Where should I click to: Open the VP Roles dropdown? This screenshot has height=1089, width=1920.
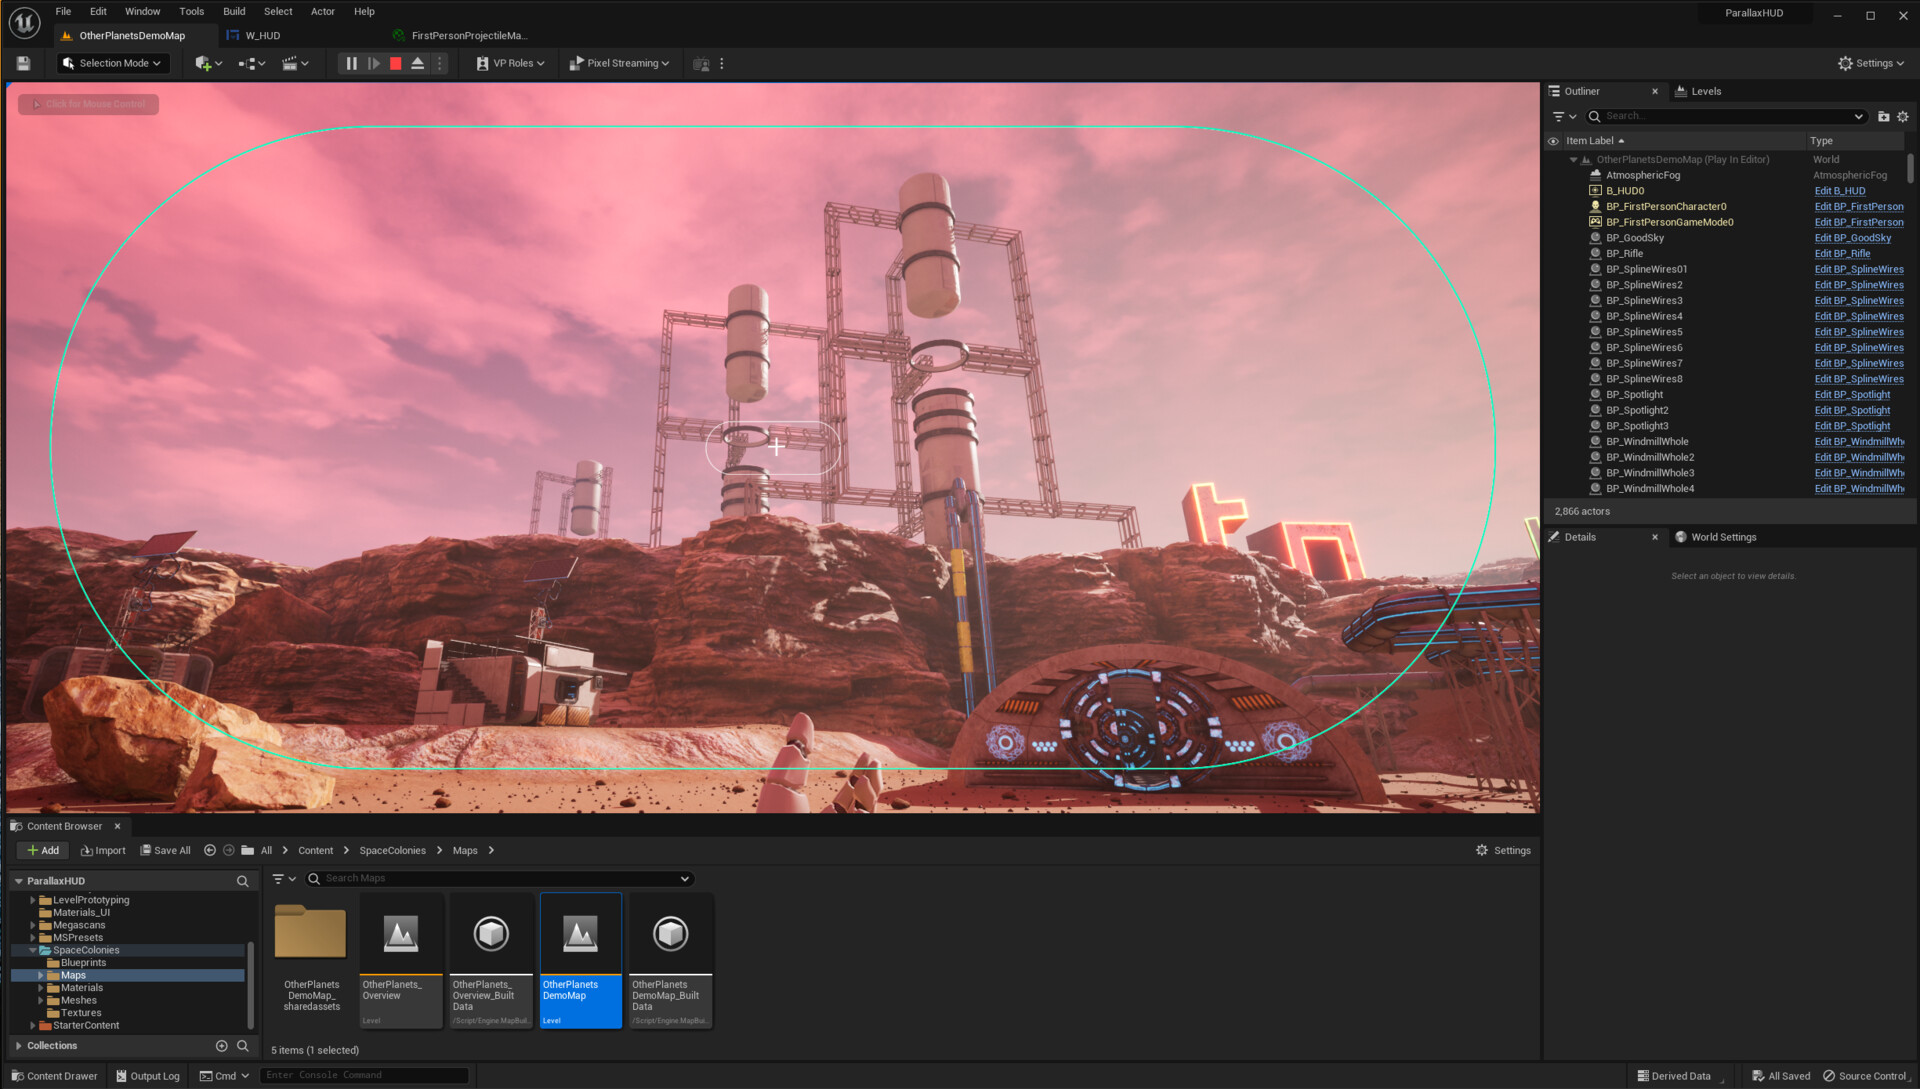509,63
